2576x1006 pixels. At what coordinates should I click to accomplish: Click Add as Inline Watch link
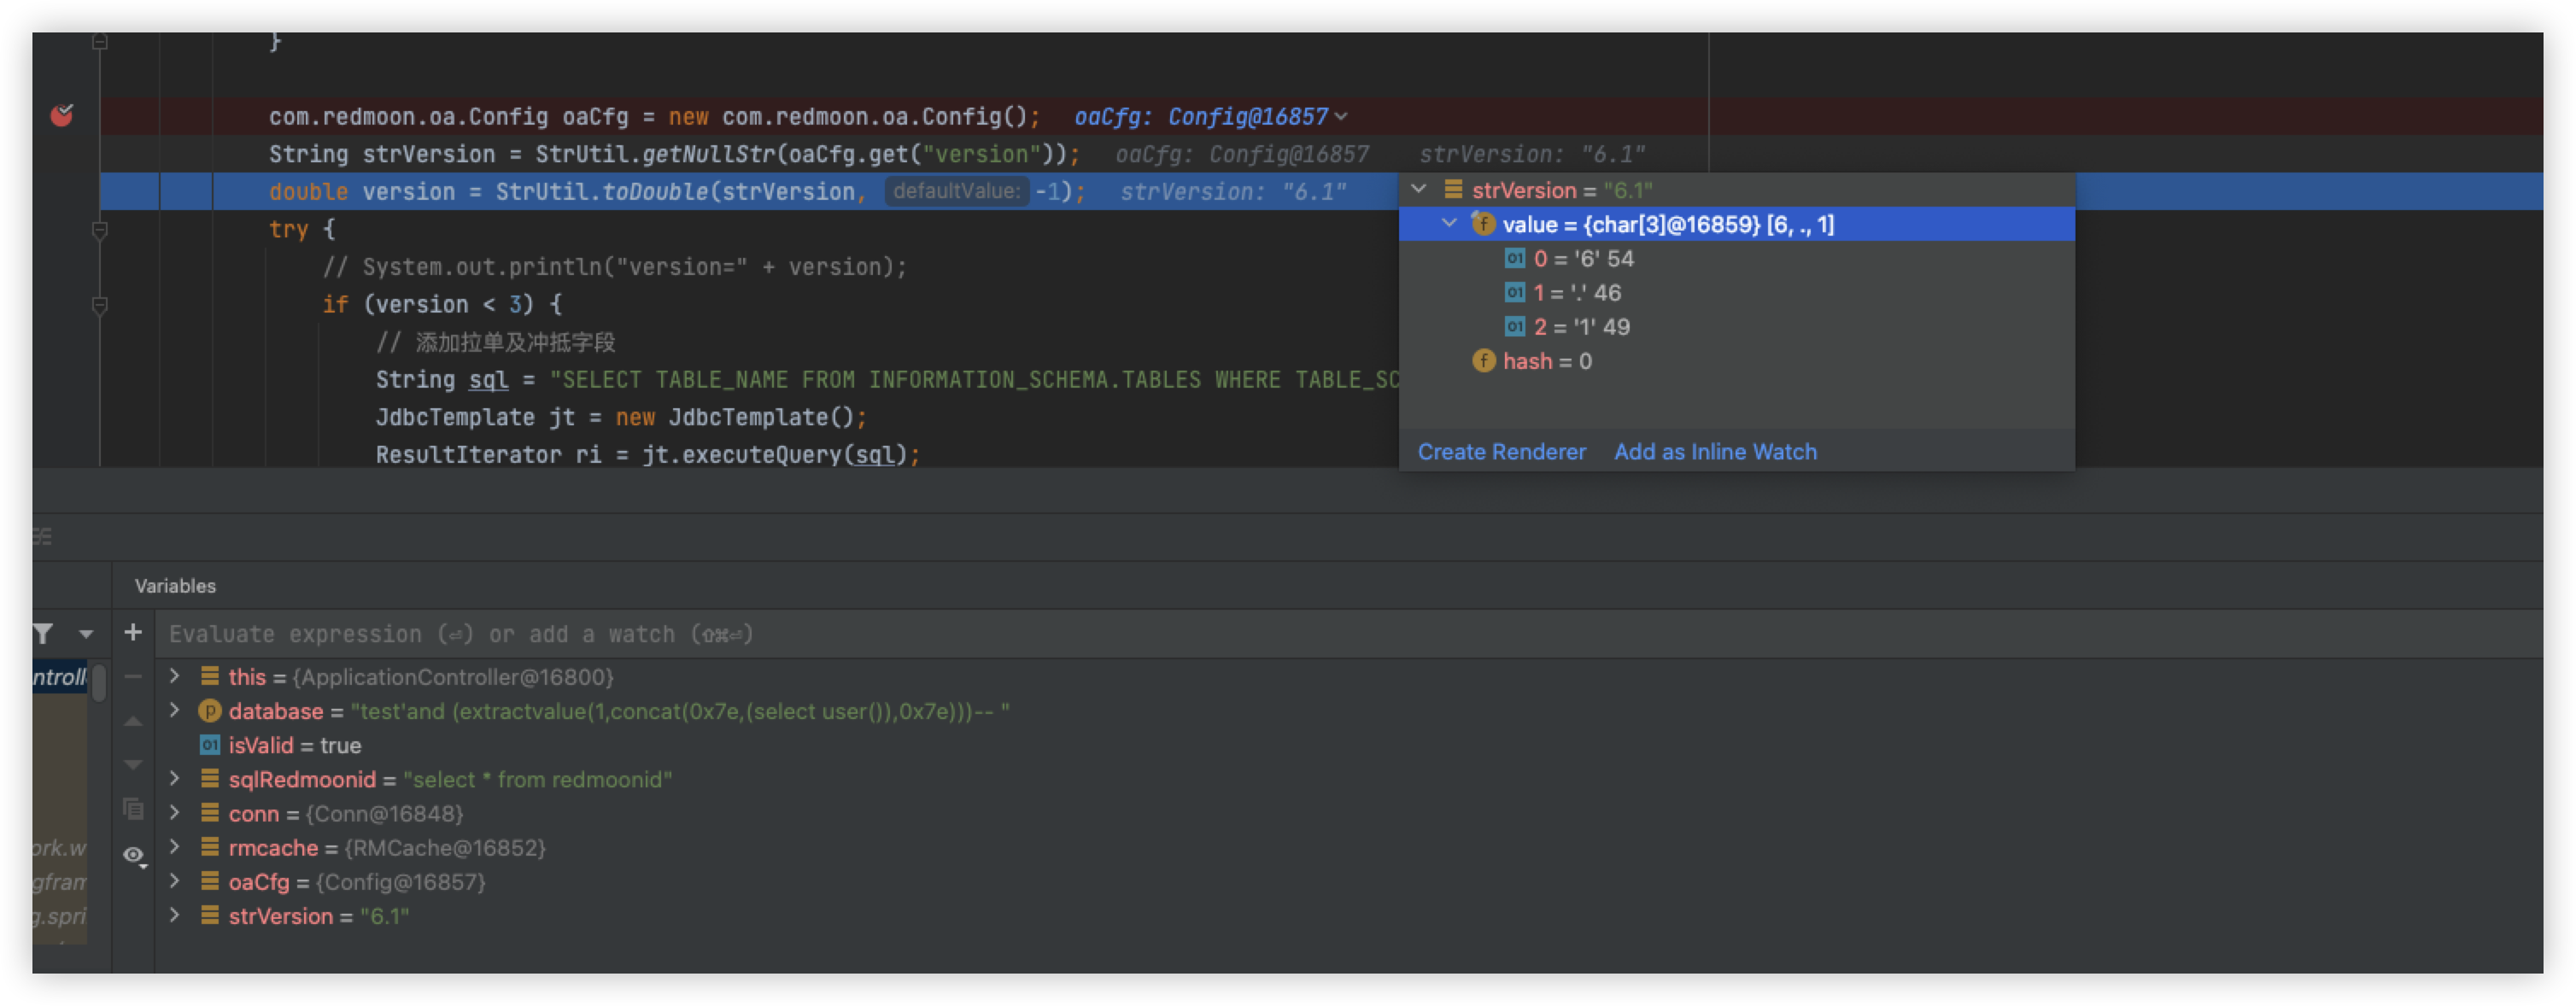click(1715, 452)
